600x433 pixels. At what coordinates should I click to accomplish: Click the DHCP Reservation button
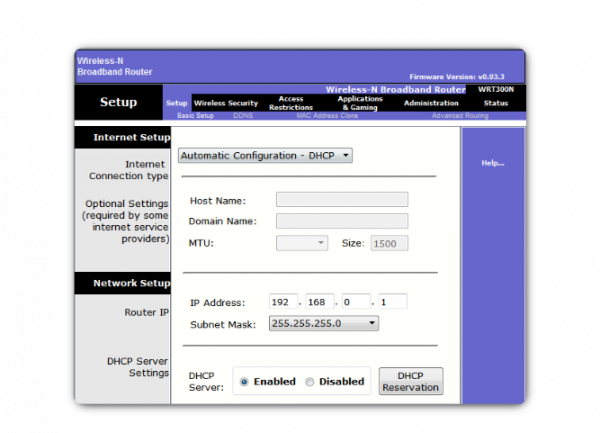pos(410,381)
